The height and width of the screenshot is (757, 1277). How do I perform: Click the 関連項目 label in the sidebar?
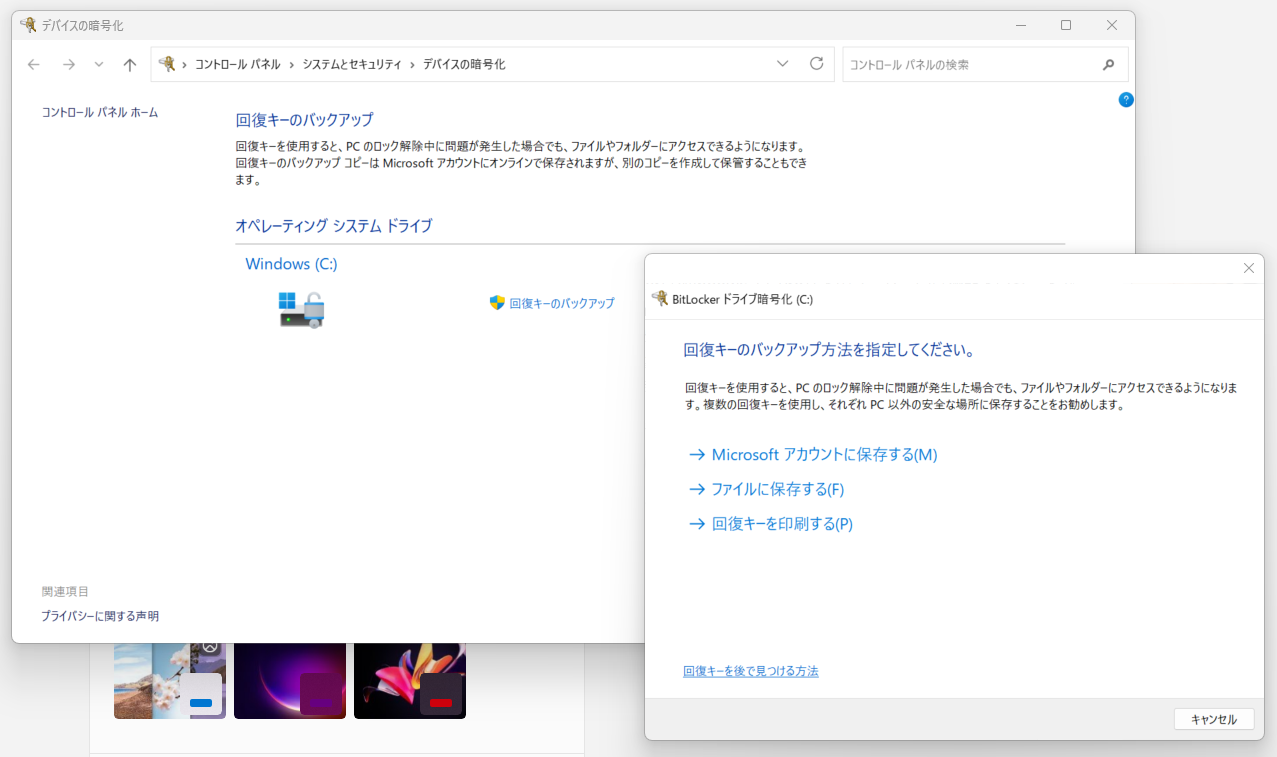tap(65, 592)
